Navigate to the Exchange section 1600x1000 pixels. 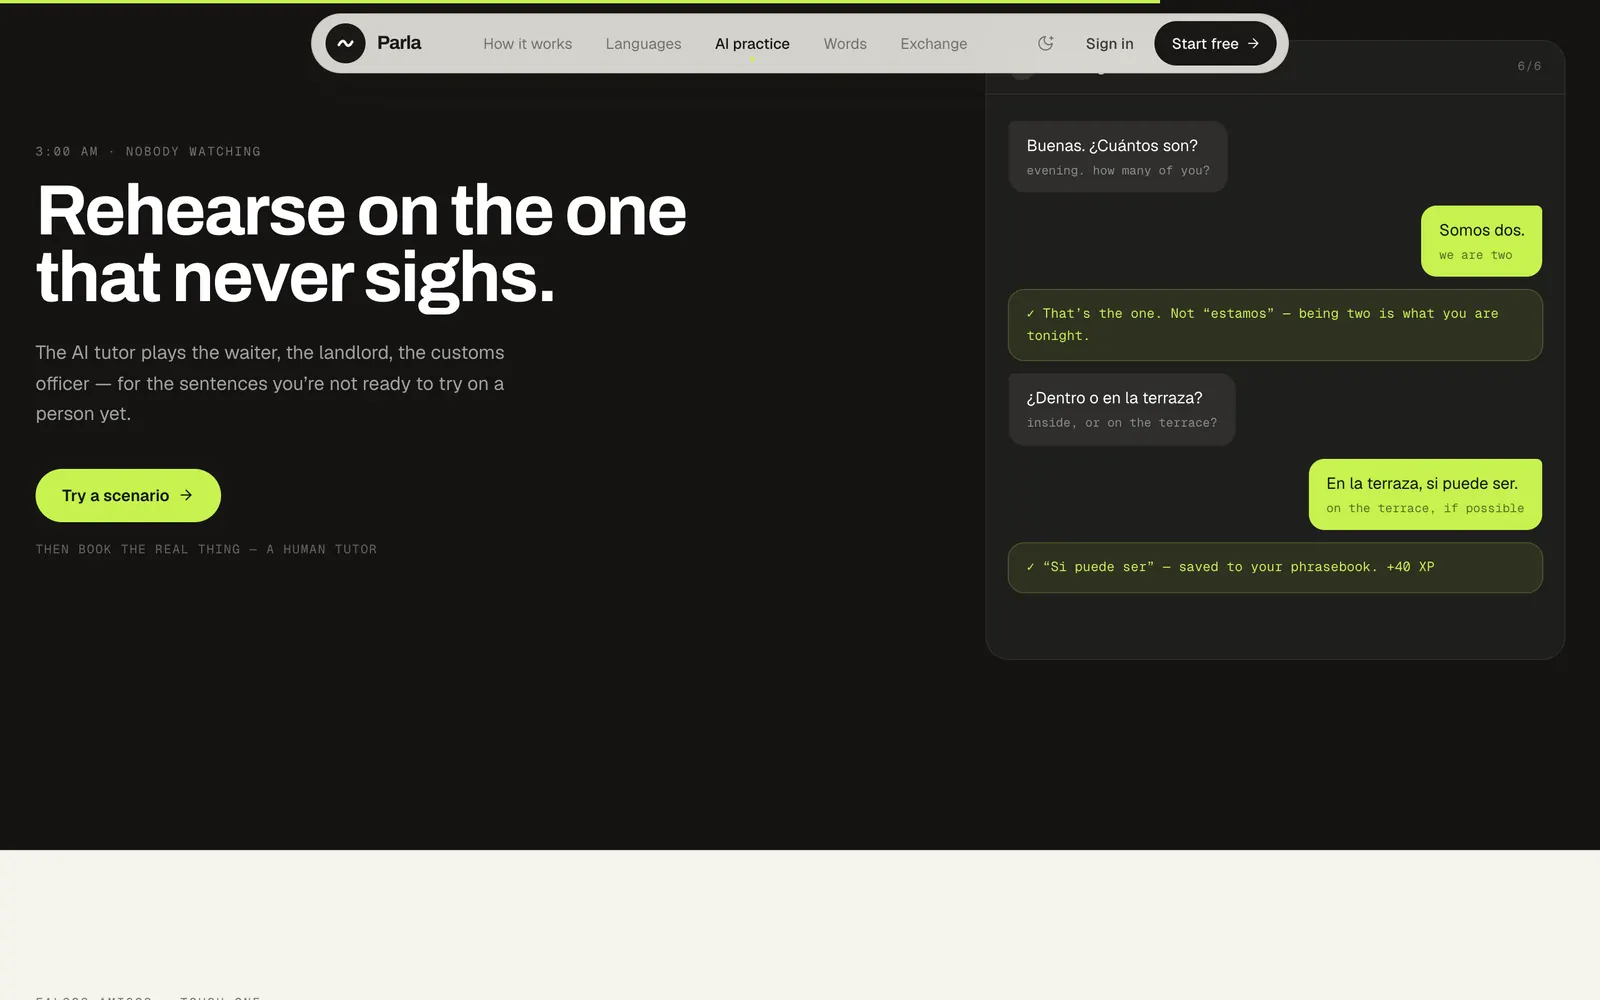[x=933, y=44]
